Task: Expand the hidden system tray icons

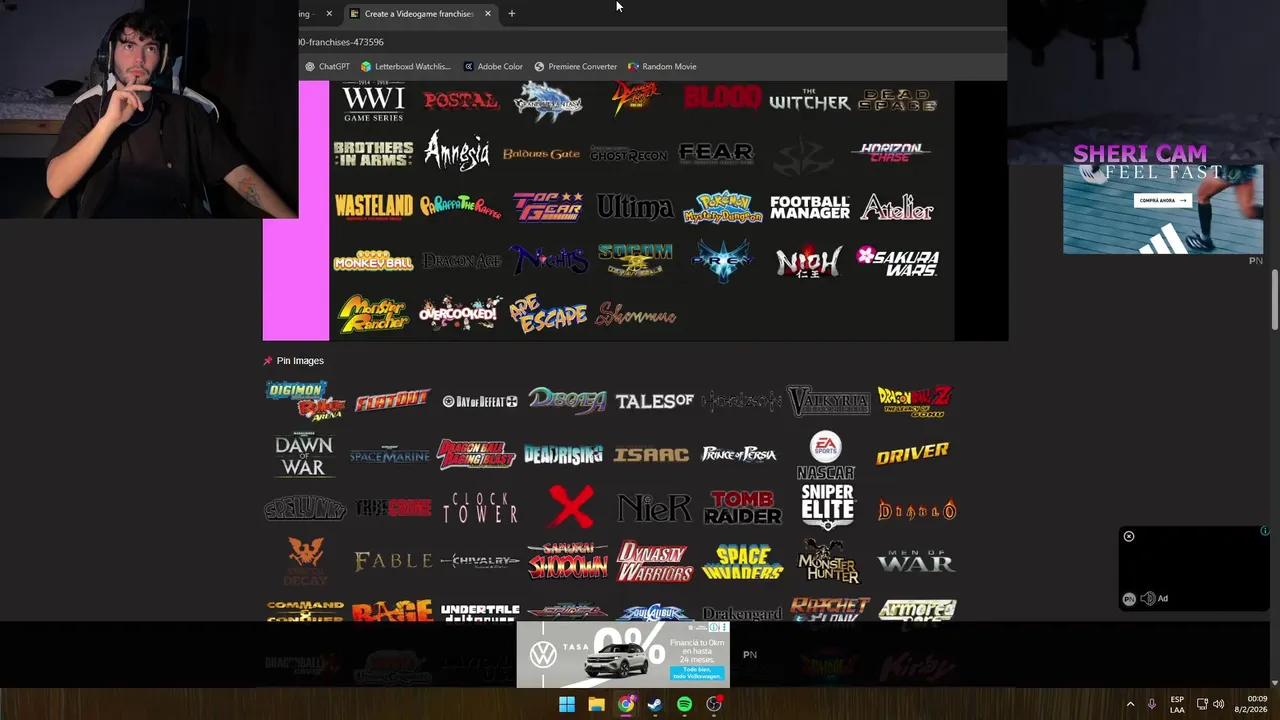Action: (x=1130, y=705)
